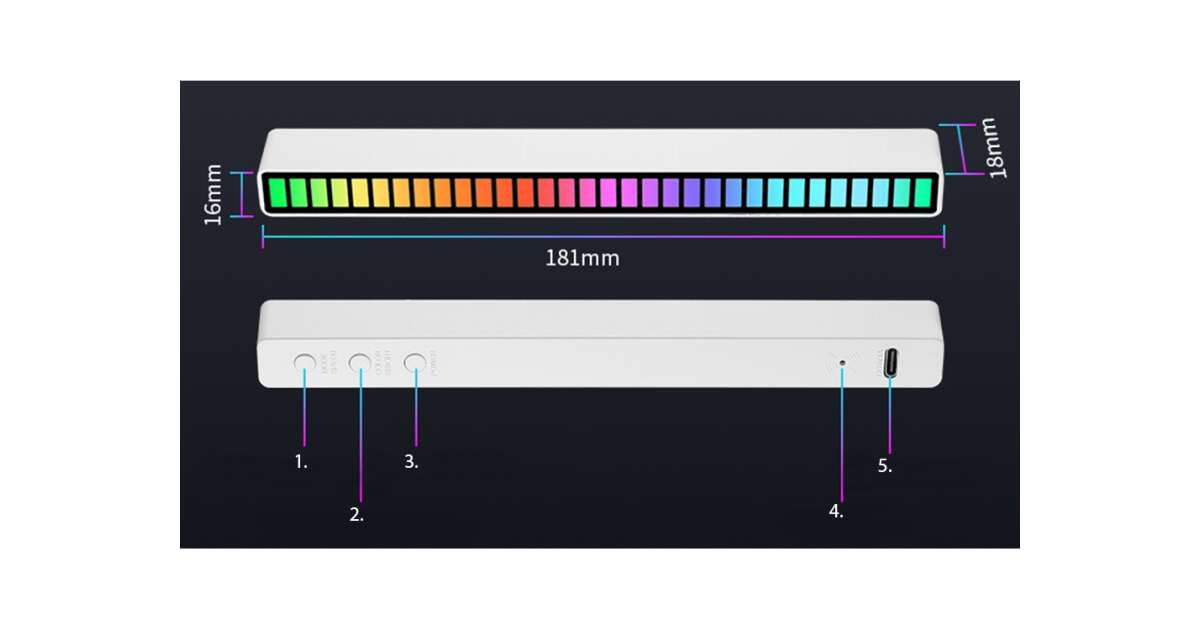Click the USB-C charging port
Screen dimensions: 1200x630
pyautogui.click(x=887, y=363)
